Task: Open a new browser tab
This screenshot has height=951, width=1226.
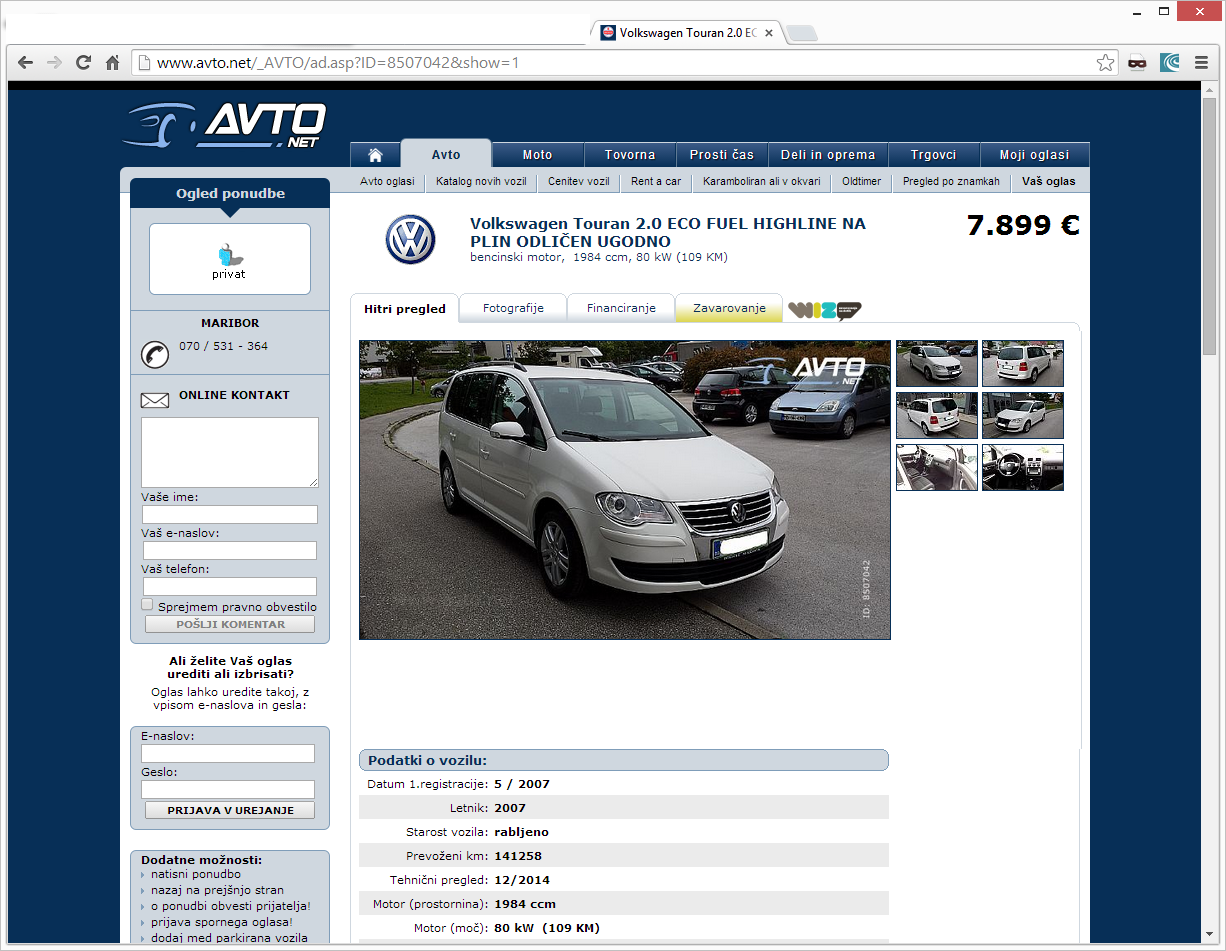Action: point(802,33)
